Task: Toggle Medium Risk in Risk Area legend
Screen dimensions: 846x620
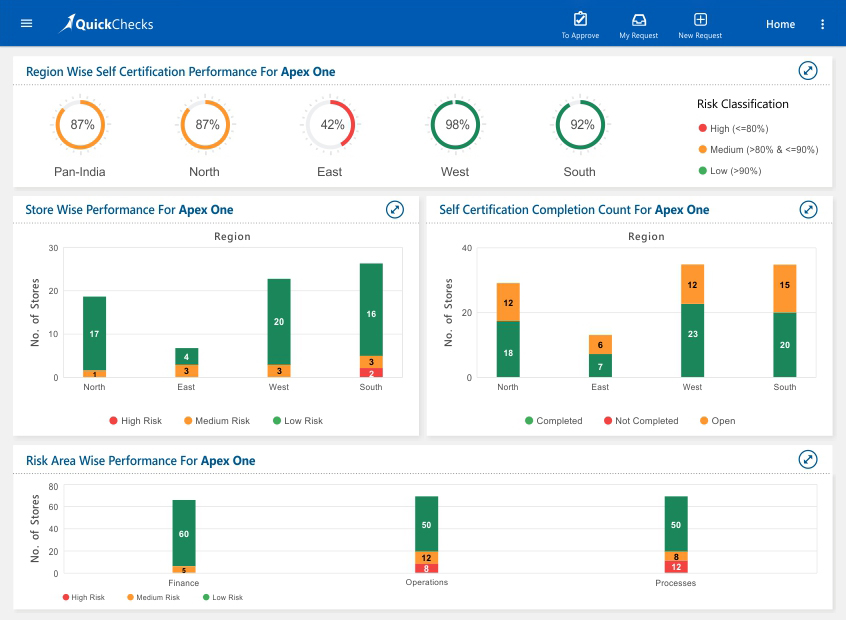Action: point(153,597)
